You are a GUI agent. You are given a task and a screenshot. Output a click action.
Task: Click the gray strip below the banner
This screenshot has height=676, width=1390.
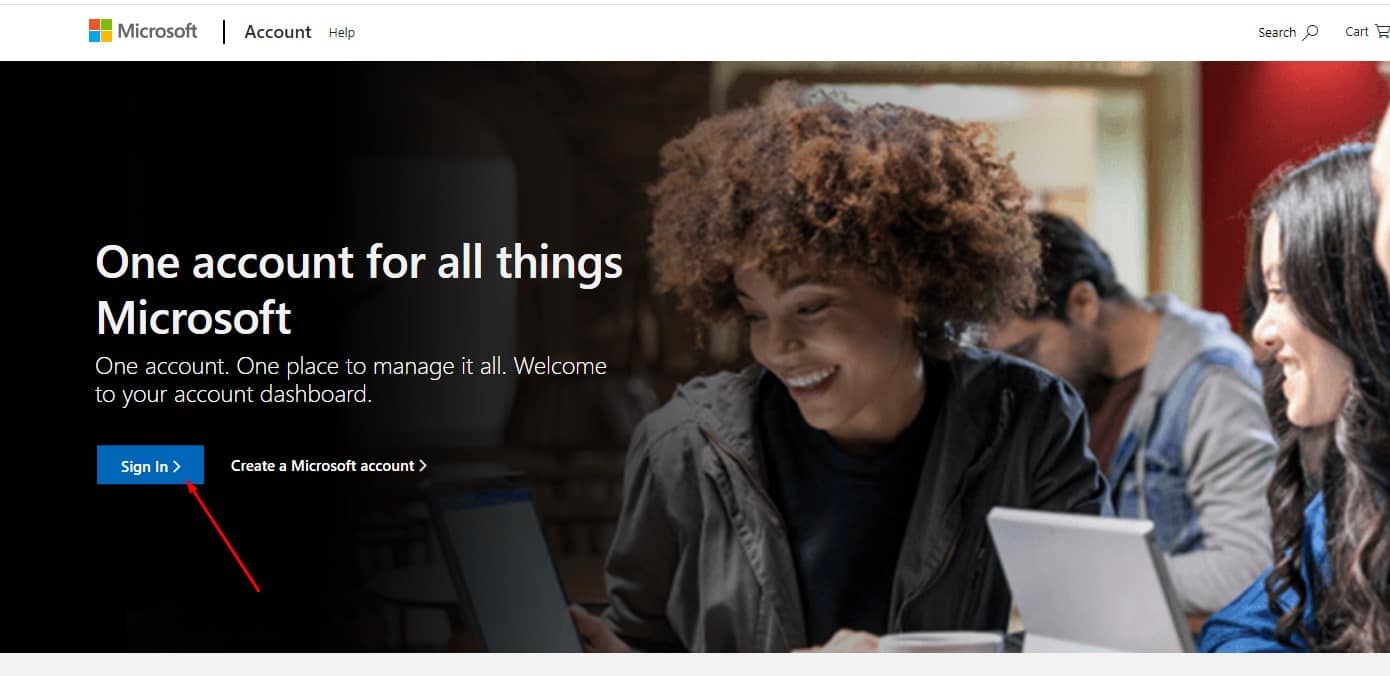(x=695, y=665)
